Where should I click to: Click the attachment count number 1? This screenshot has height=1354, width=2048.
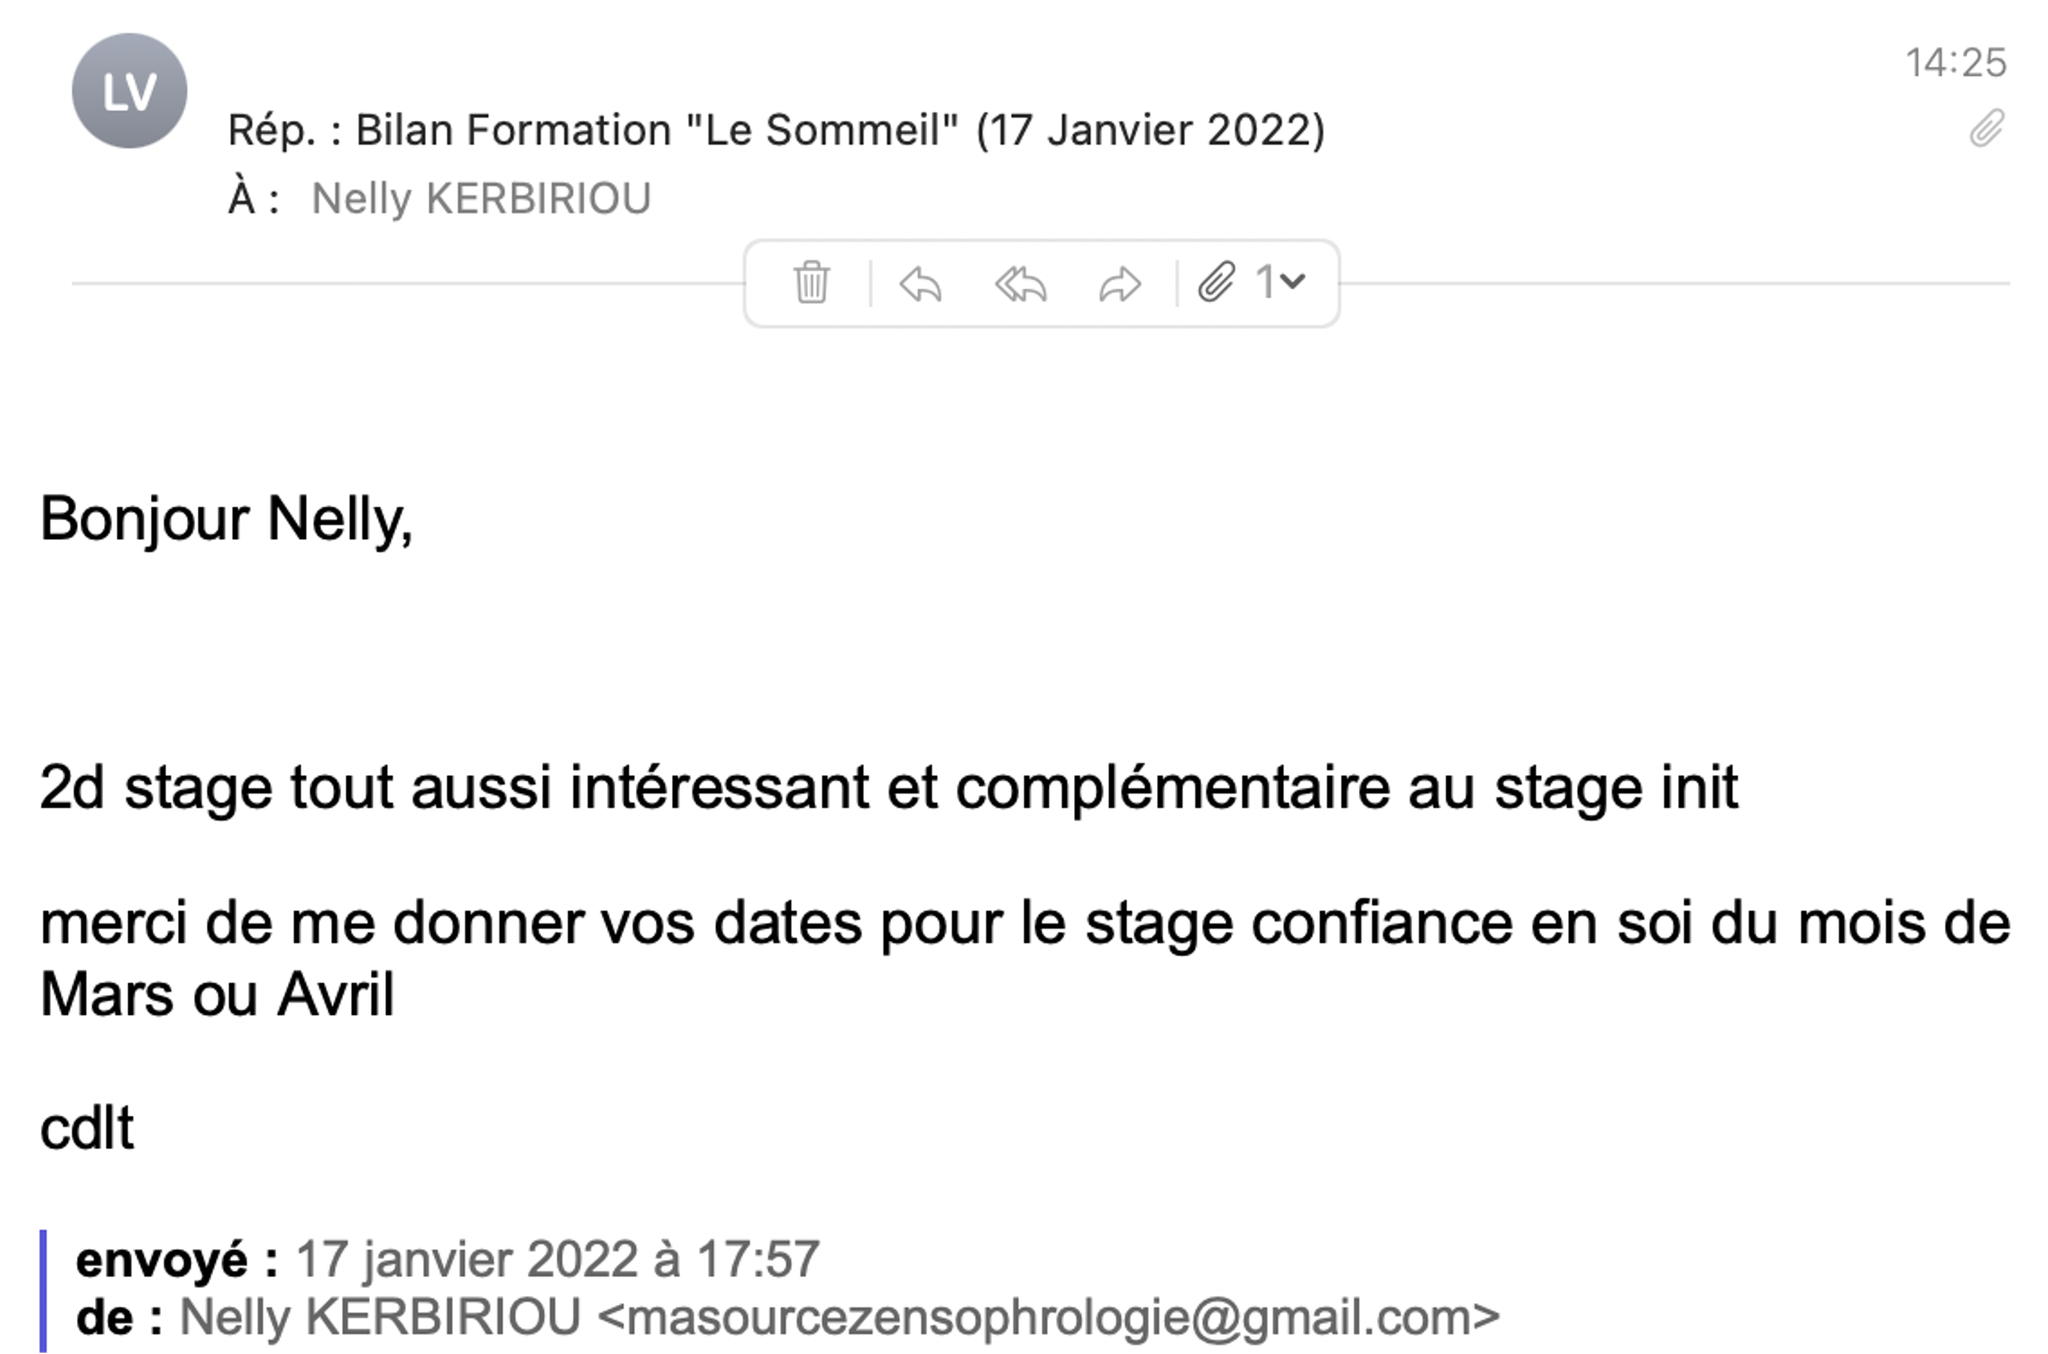point(1265,283)
